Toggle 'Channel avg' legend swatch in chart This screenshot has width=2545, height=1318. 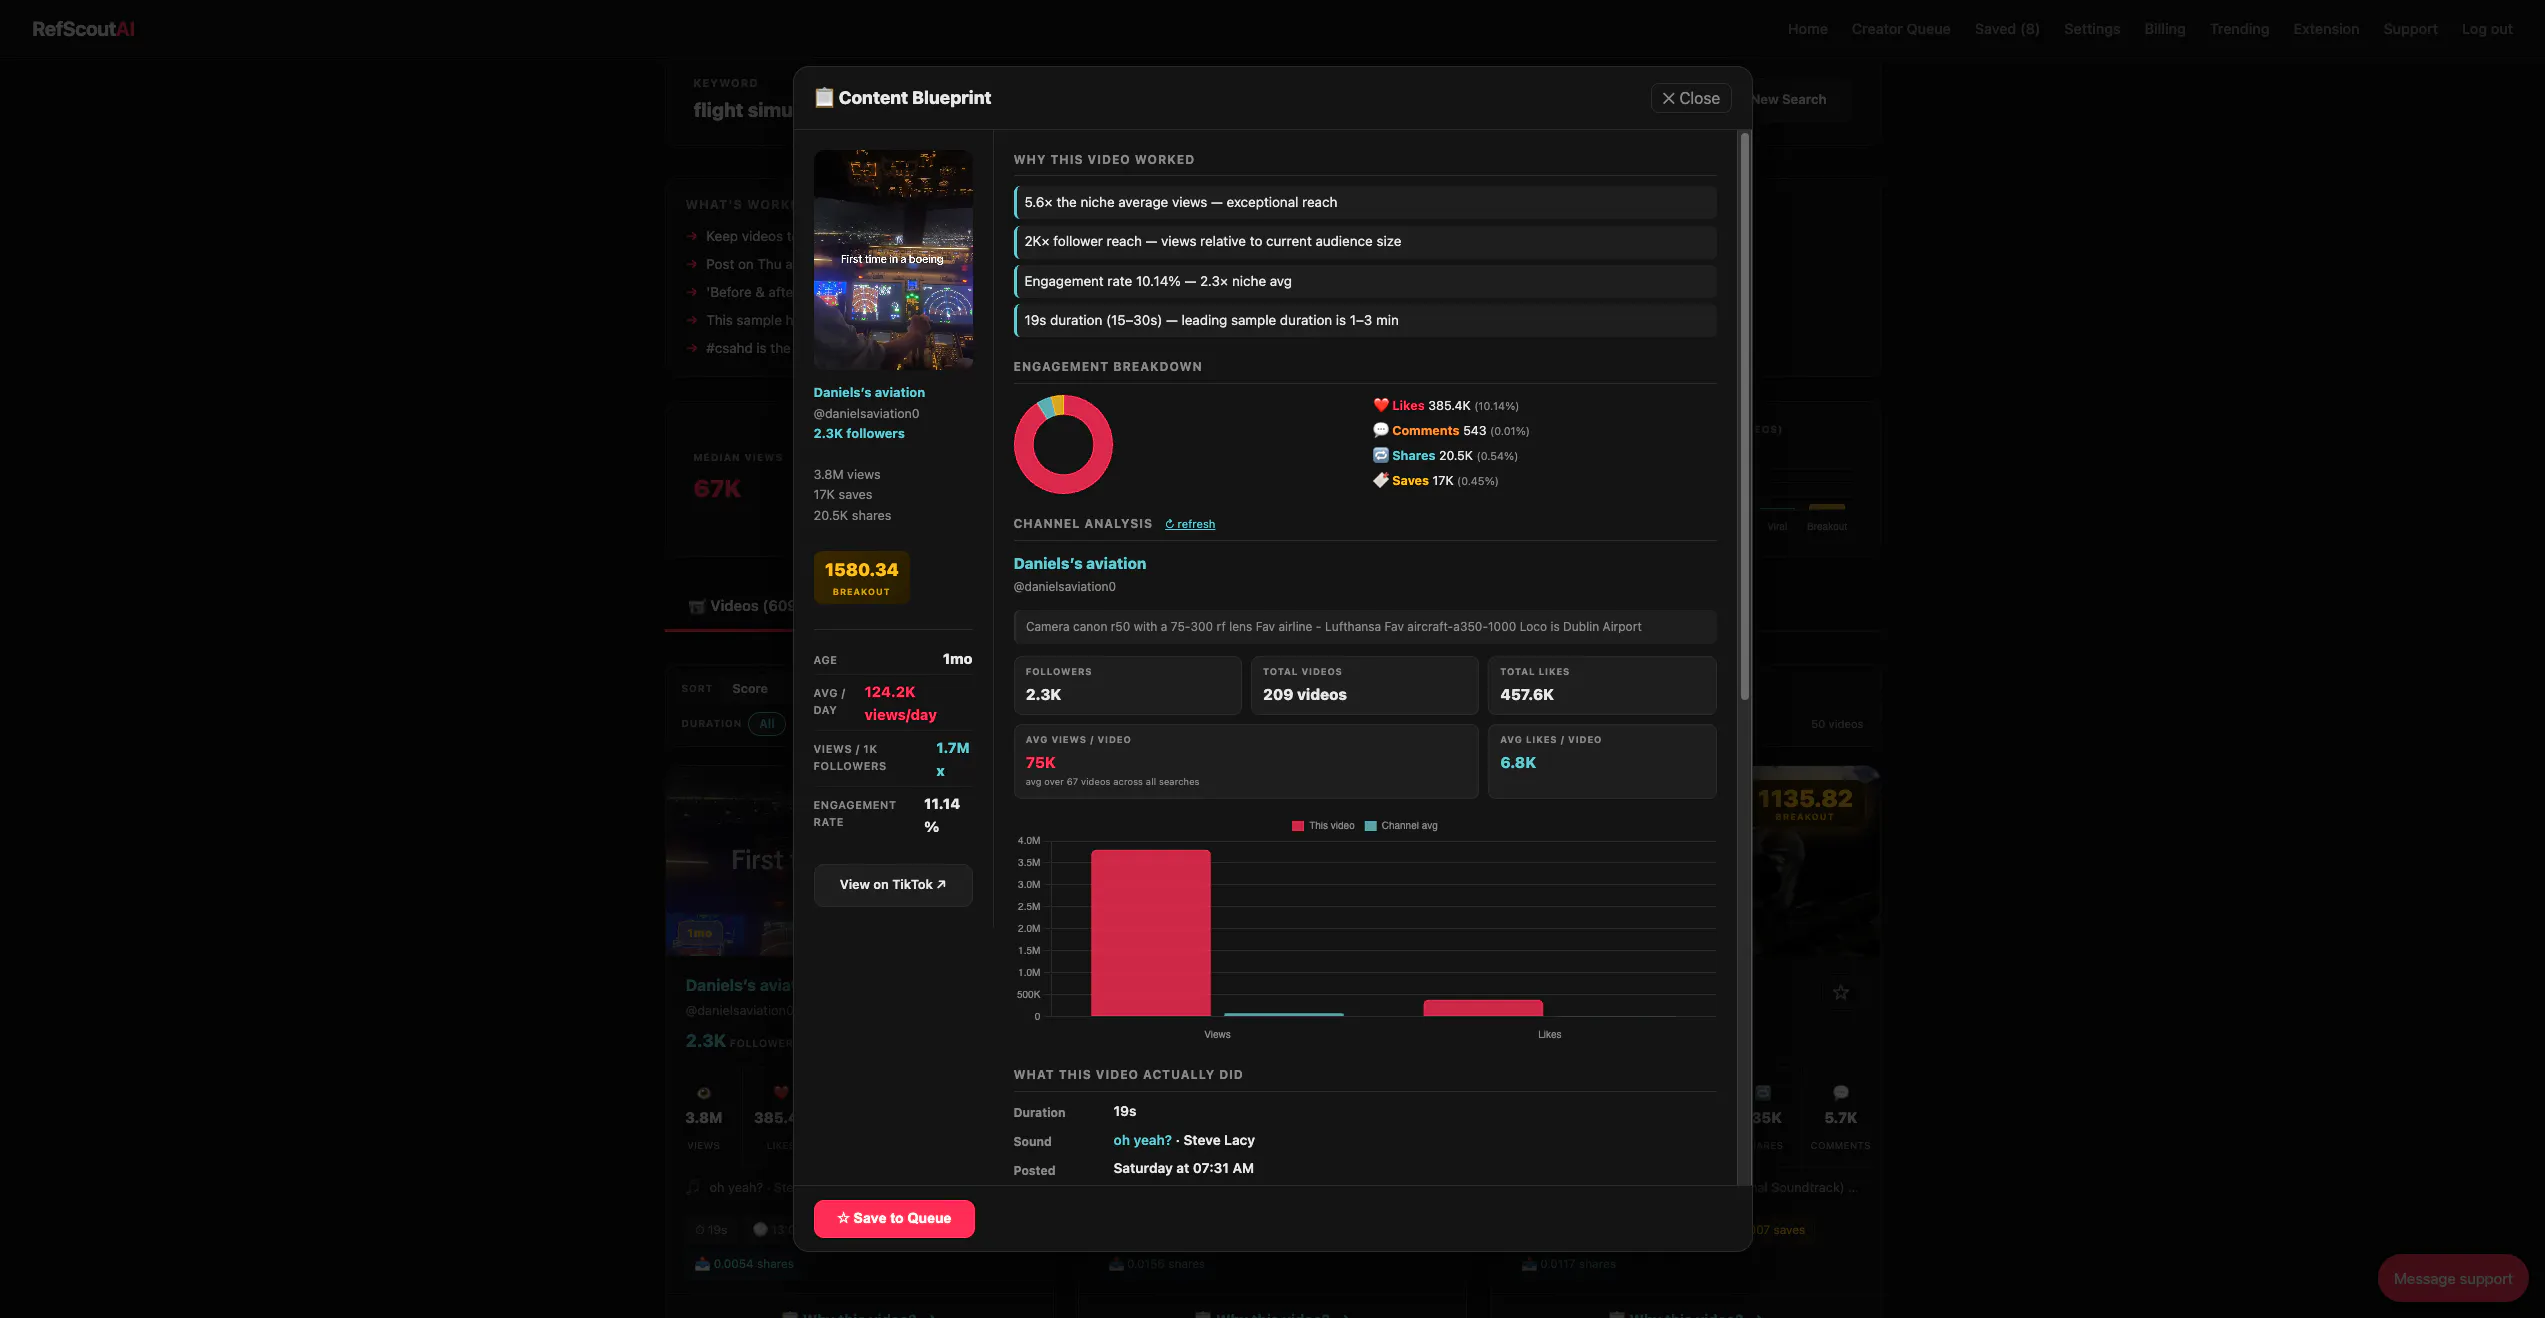point(1371,826)
